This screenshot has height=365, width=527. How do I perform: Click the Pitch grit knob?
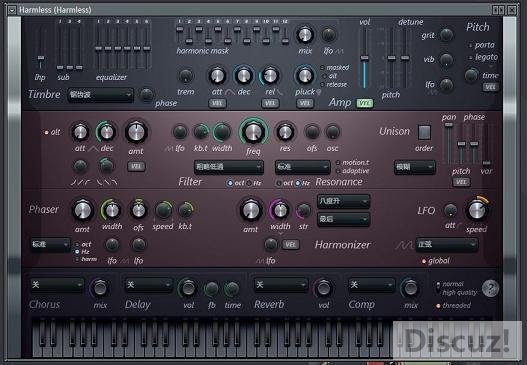(x=446, y=35)
